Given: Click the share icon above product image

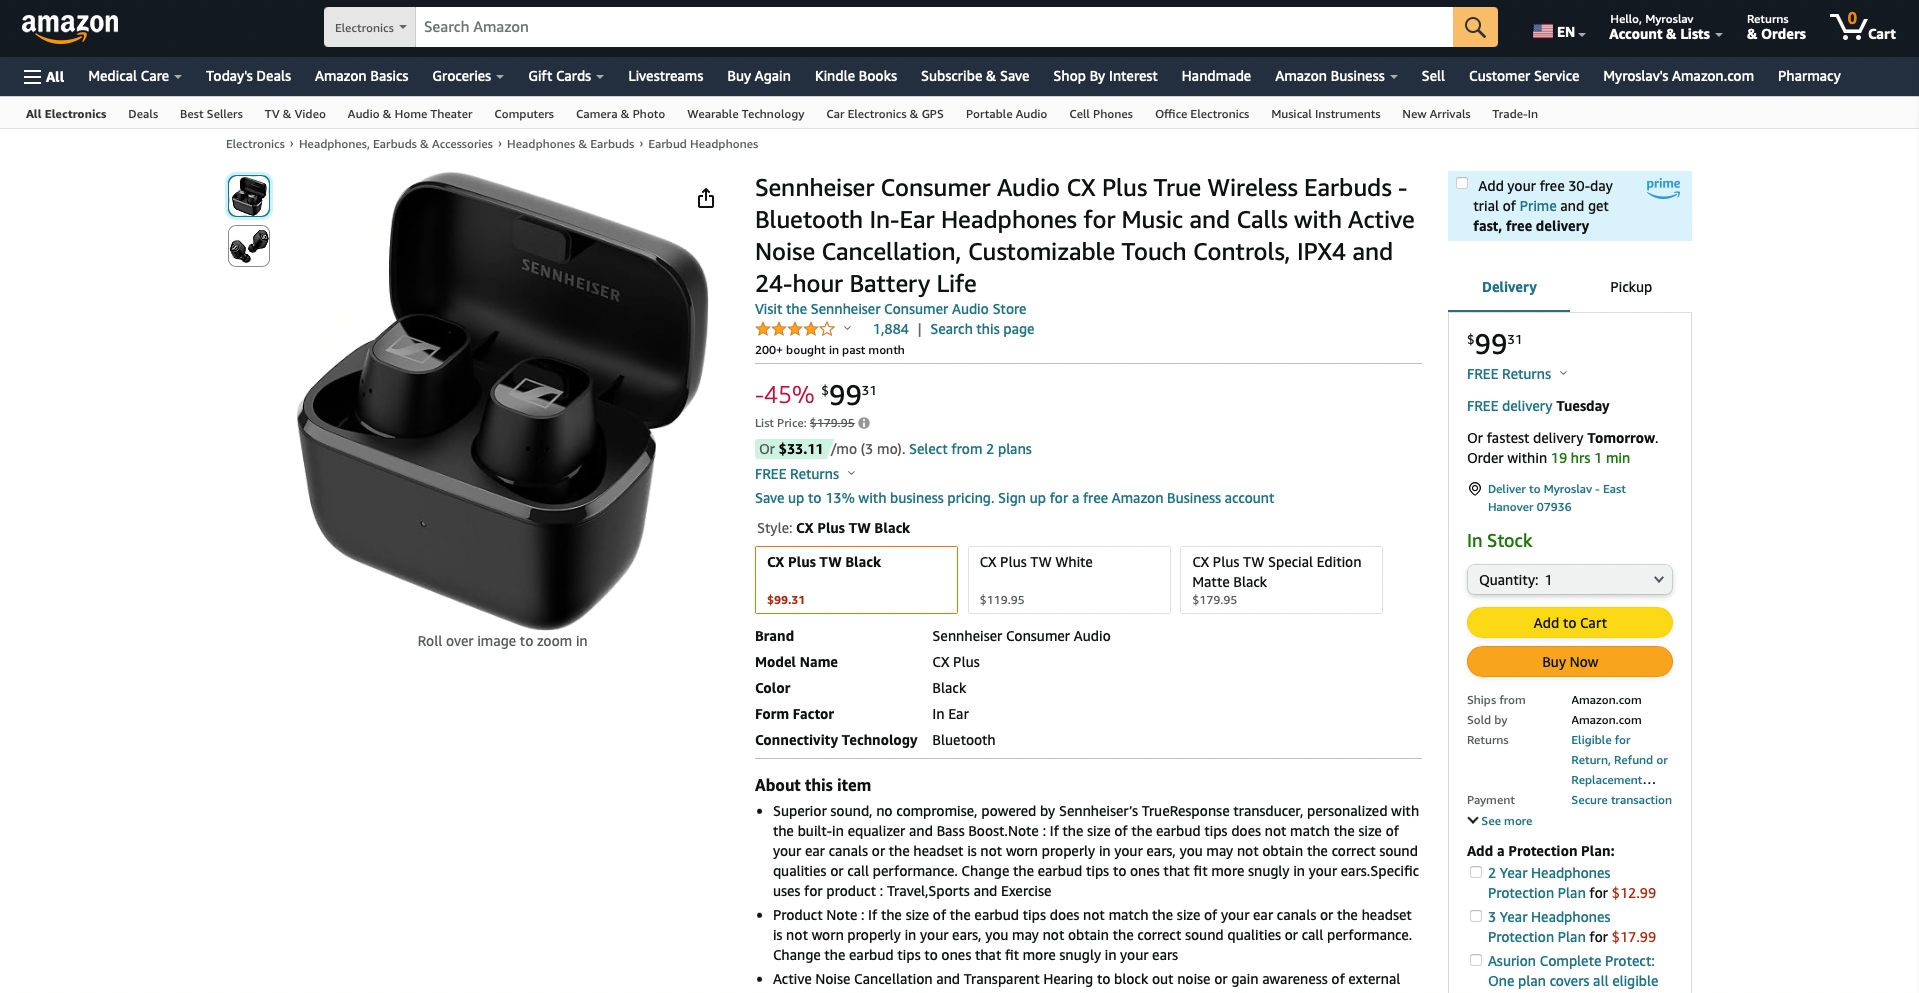Looking at the screenshot, I should [706, 198].
